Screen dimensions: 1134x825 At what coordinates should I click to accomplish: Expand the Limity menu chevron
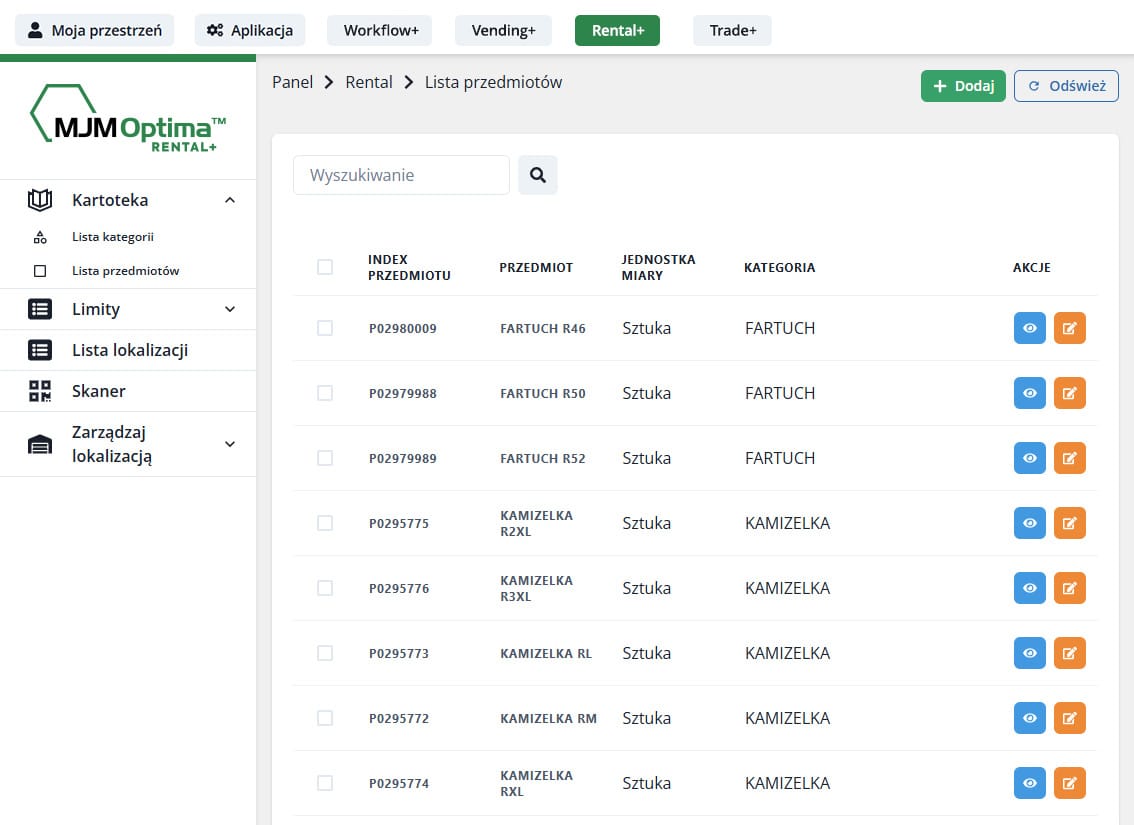pyautogui.click(x=230, y=310)
